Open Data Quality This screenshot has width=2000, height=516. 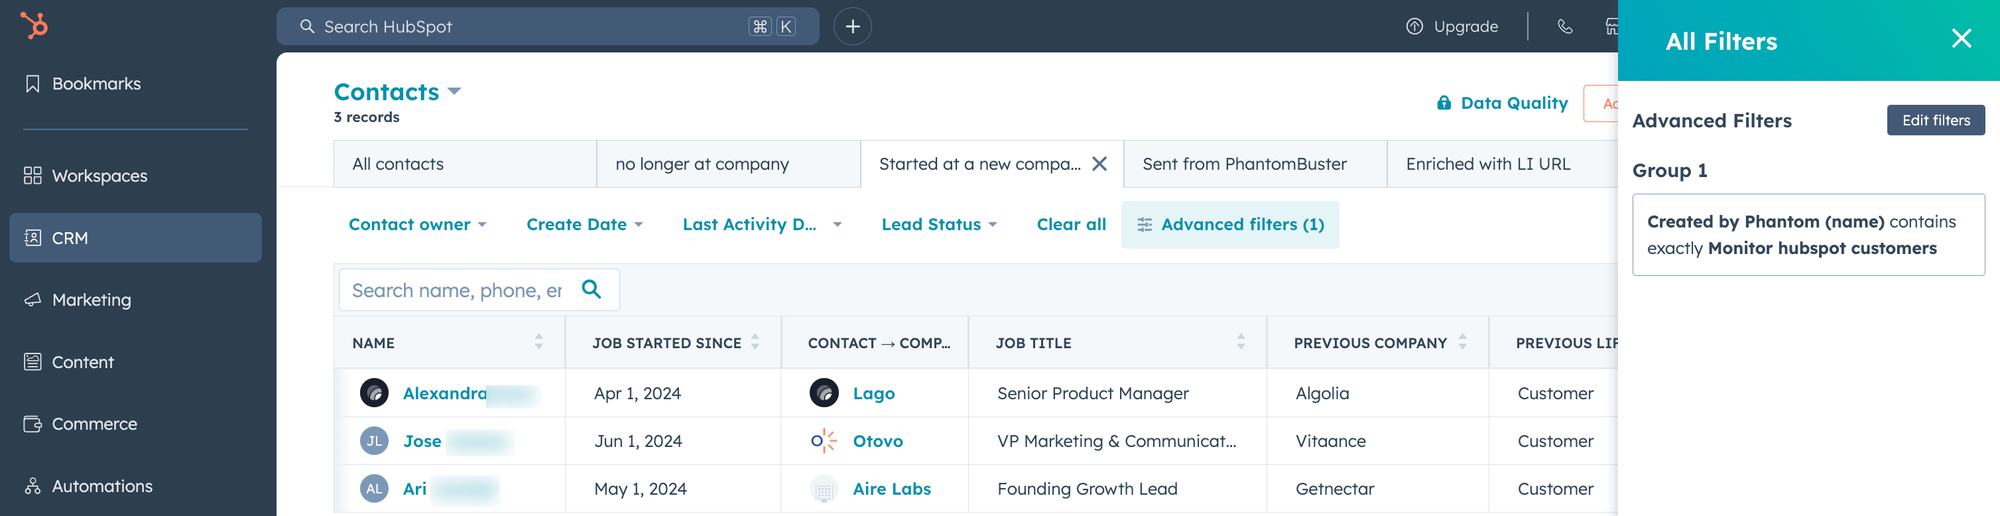[x=1502, y=103]
